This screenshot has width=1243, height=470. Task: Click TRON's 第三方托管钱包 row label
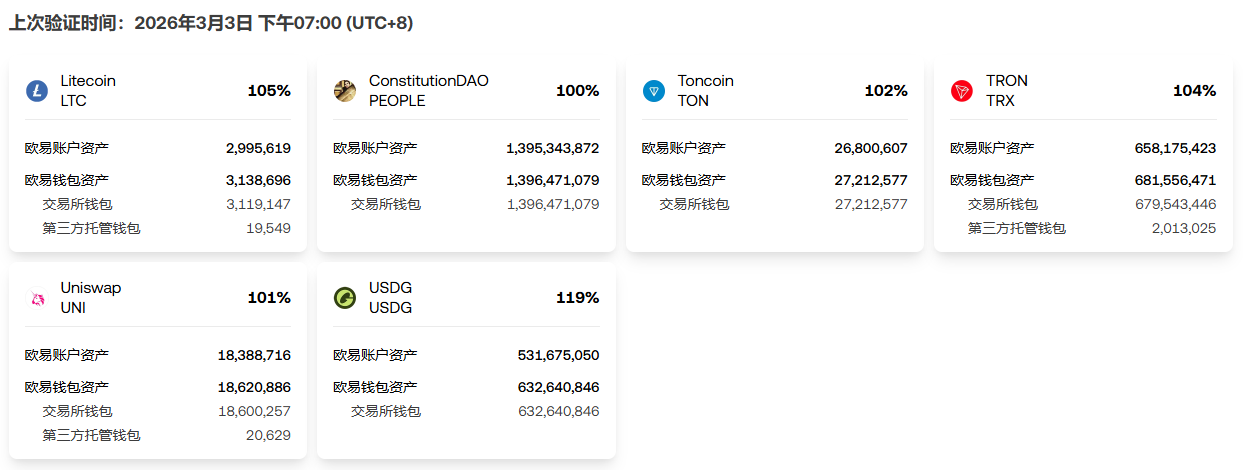1017,228
